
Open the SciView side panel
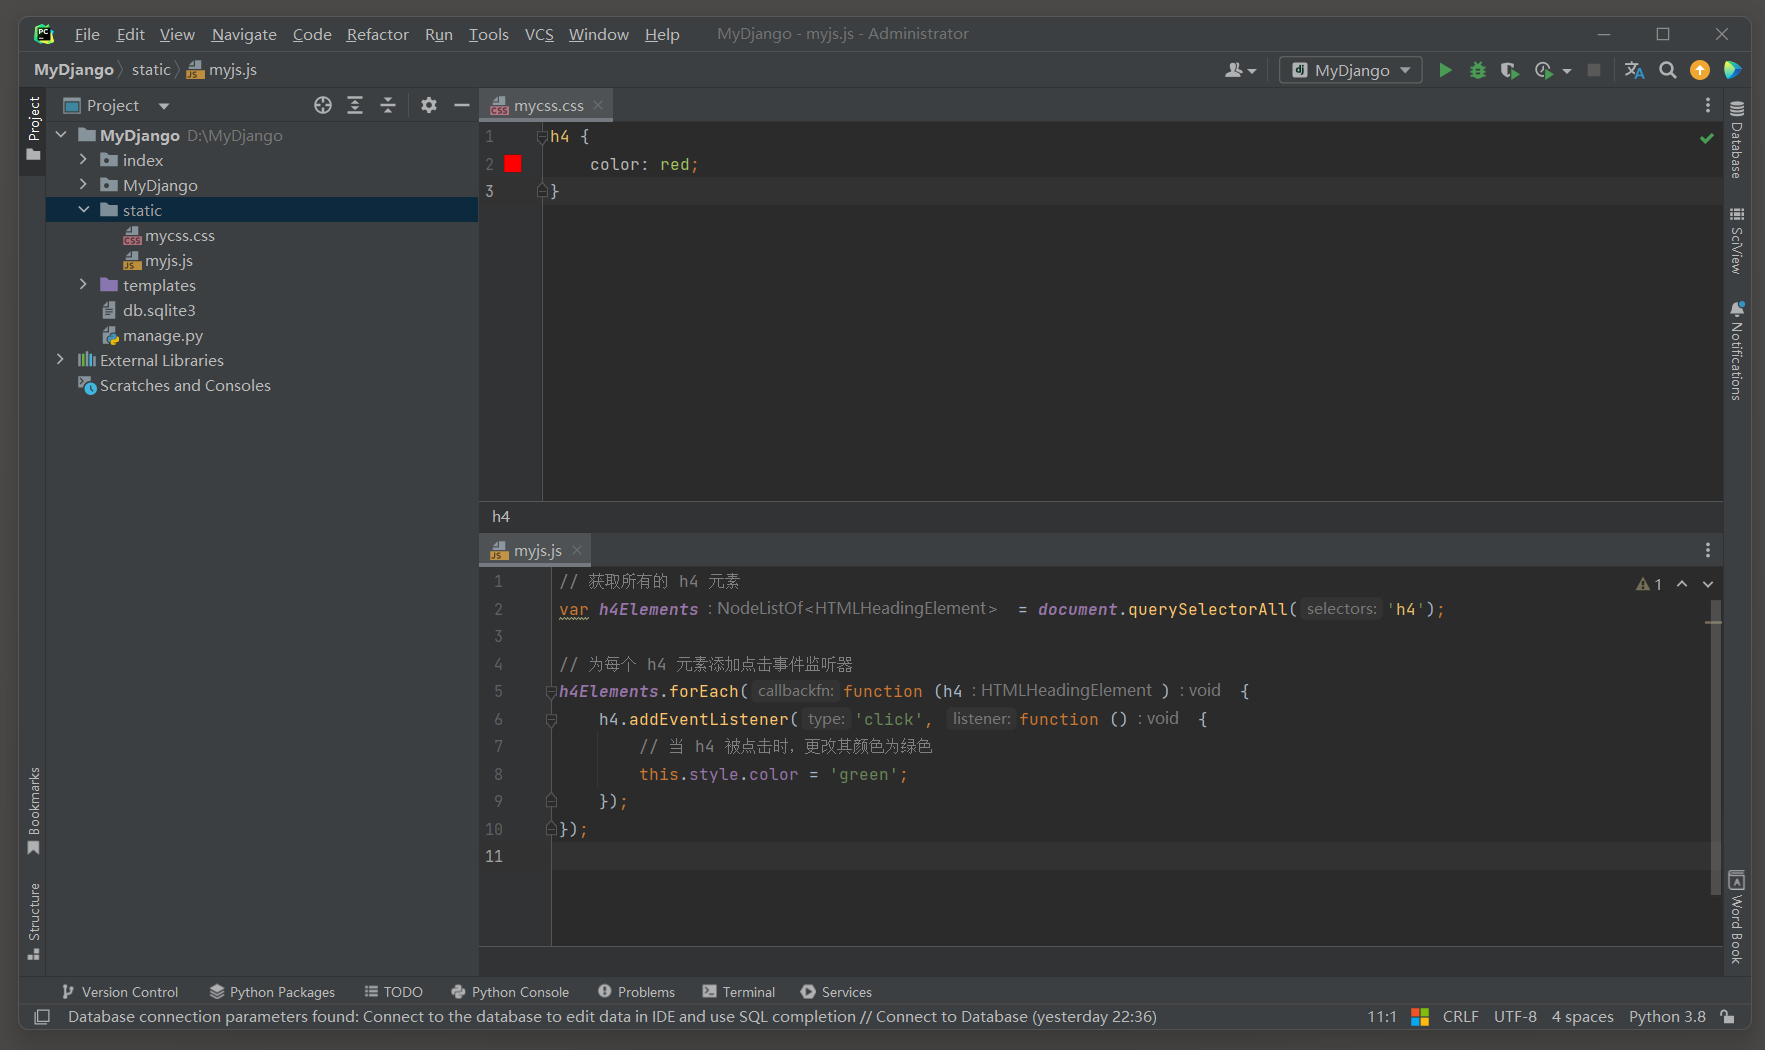pos(1737,241)
